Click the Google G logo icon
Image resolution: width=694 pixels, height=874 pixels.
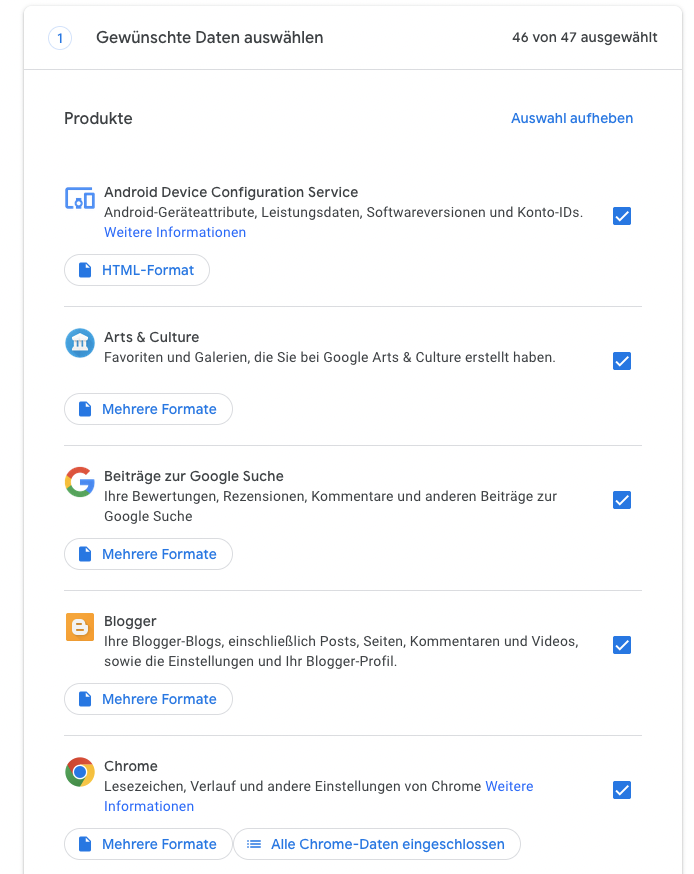(x=80, y=482)
